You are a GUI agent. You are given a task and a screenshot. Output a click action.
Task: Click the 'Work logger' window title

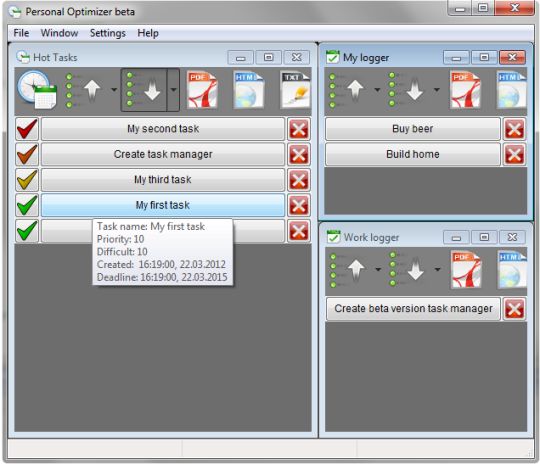(x=371, y=237)
